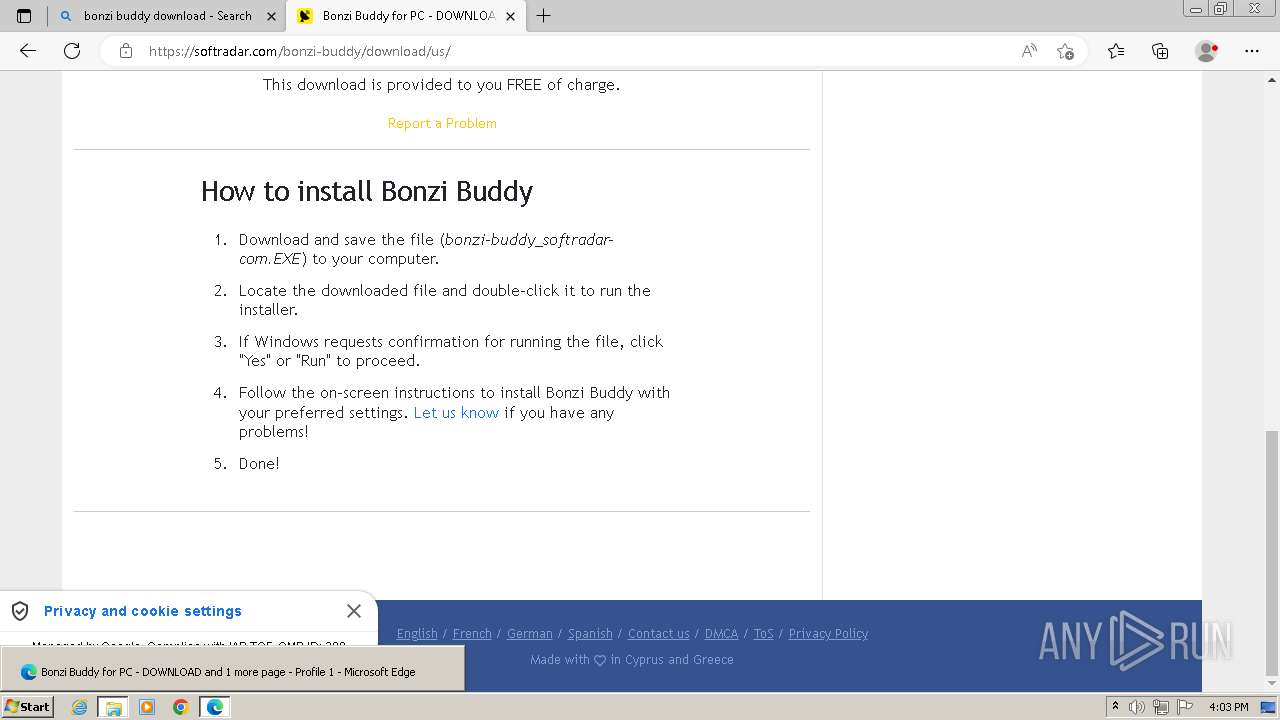Switch site language to French

pyautogui.click(x=472, y=633)
